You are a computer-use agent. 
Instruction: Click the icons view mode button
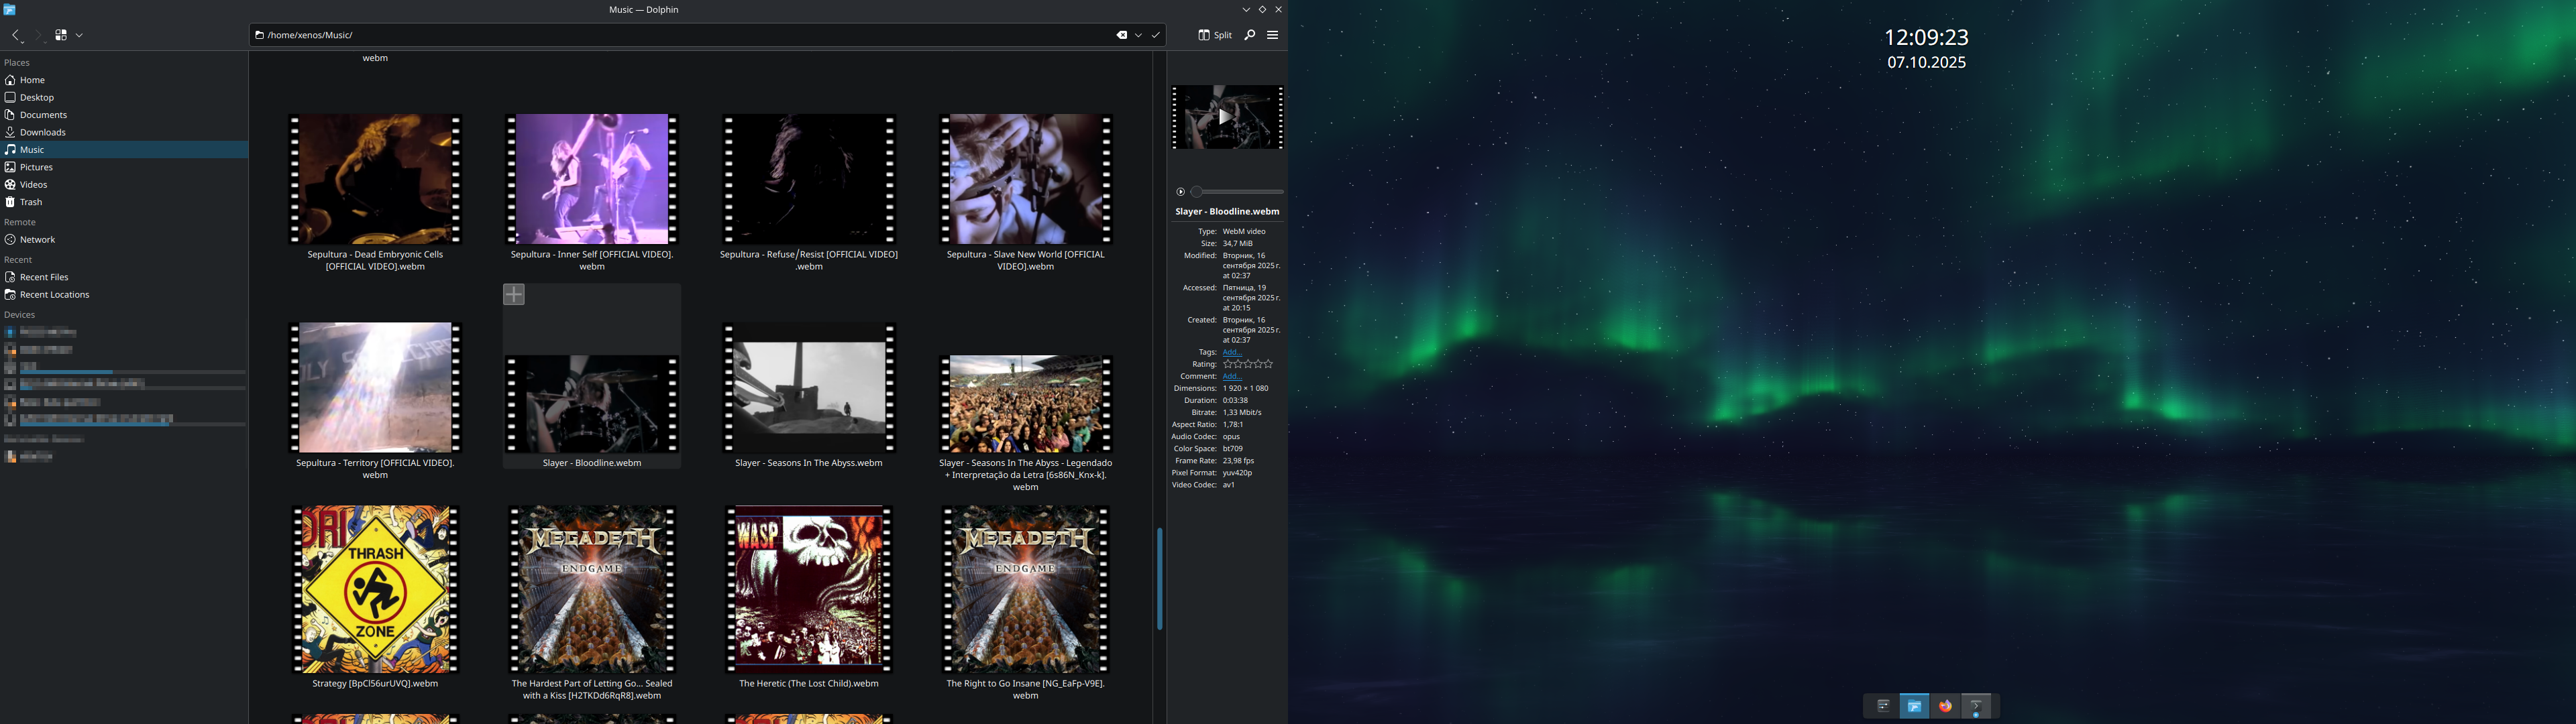click(x=61, y=35)
